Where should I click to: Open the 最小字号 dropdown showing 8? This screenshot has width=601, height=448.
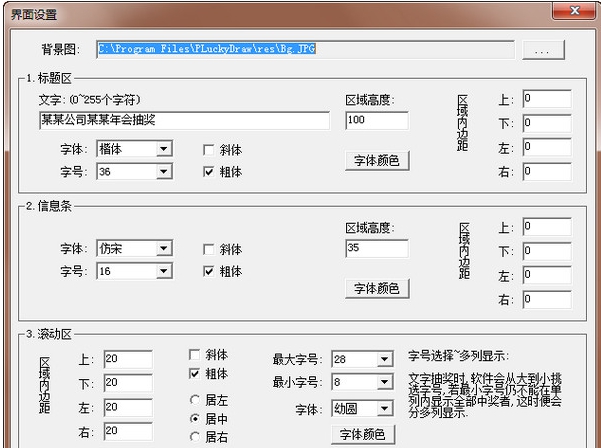click(363, 382)
